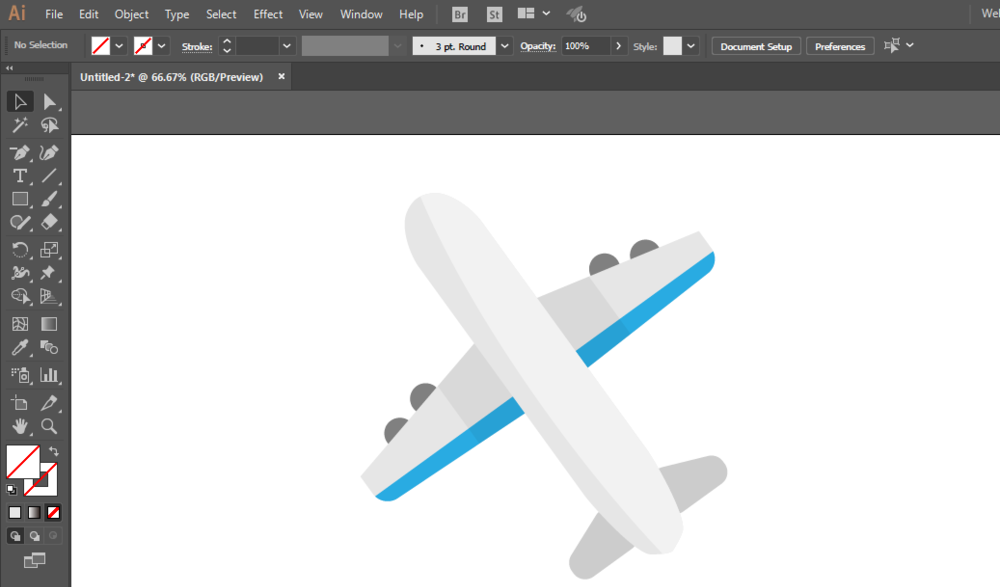The width and height of the screenshot is (1000, 587).
Task: Select the Zoom magnifier tool
Action: pos(49,426)
